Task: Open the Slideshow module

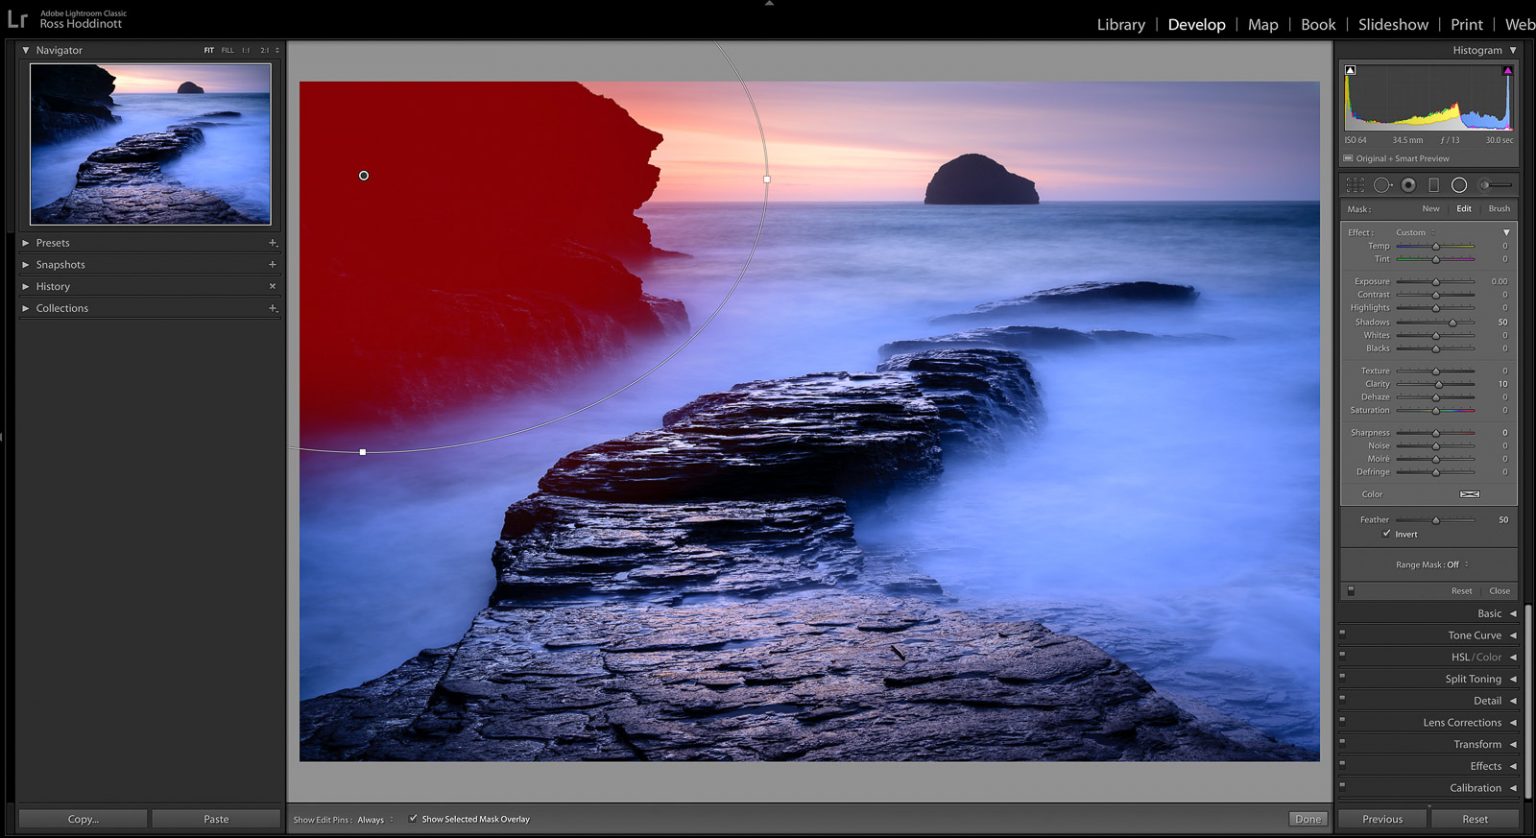Action: 1392,24
